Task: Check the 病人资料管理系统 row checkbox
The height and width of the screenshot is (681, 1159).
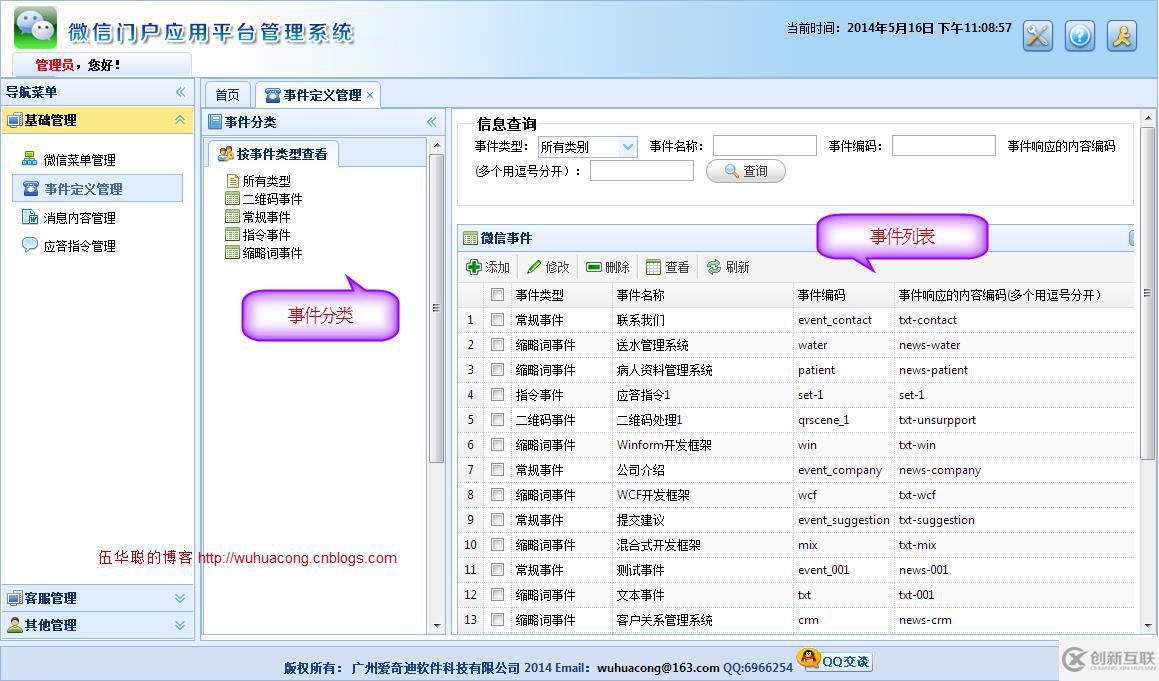Action: [x=497, y=370]
